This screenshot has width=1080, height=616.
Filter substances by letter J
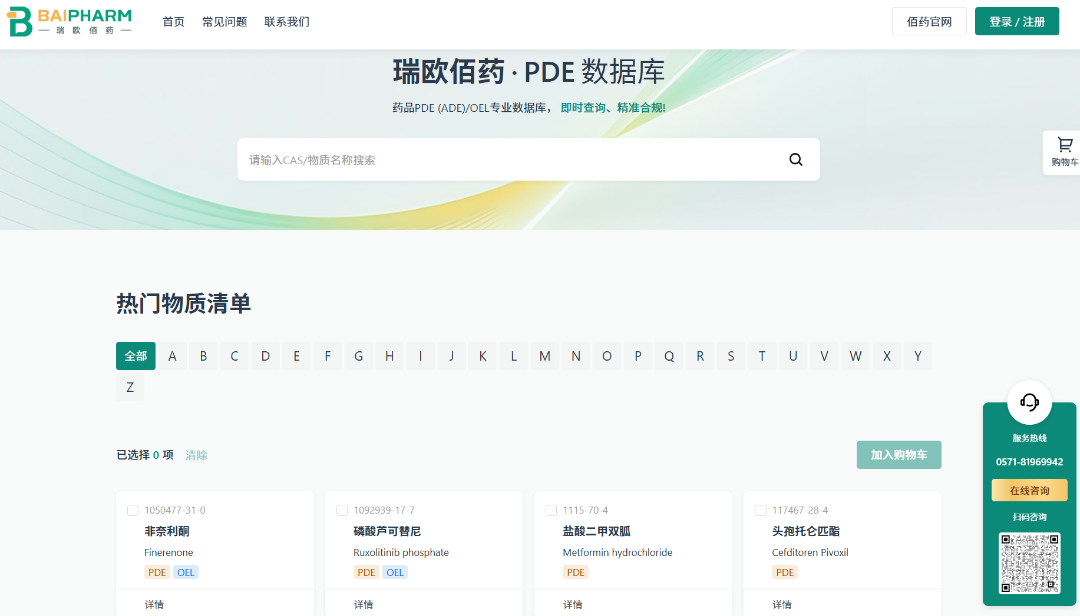[451, 356]
